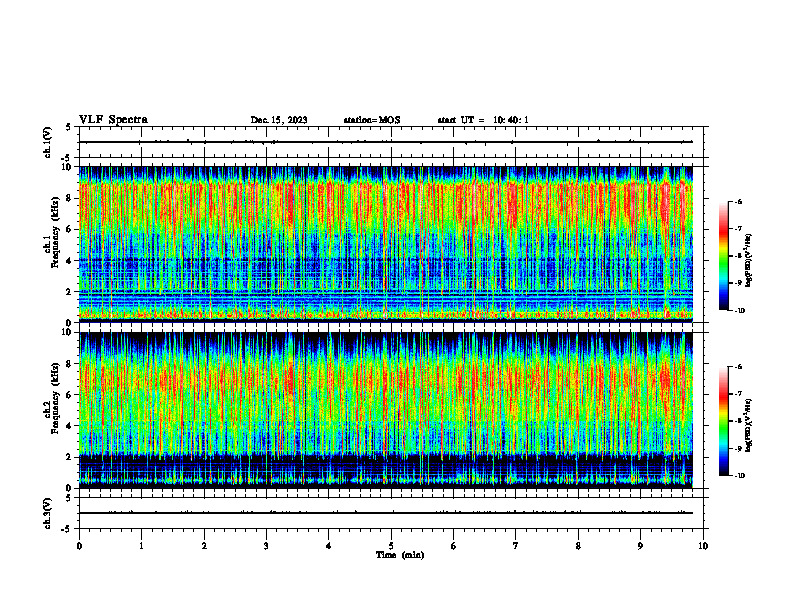792x612 pixels.
Task: Click the ch.1 voltage waveform trace
Action: [386, 142]
